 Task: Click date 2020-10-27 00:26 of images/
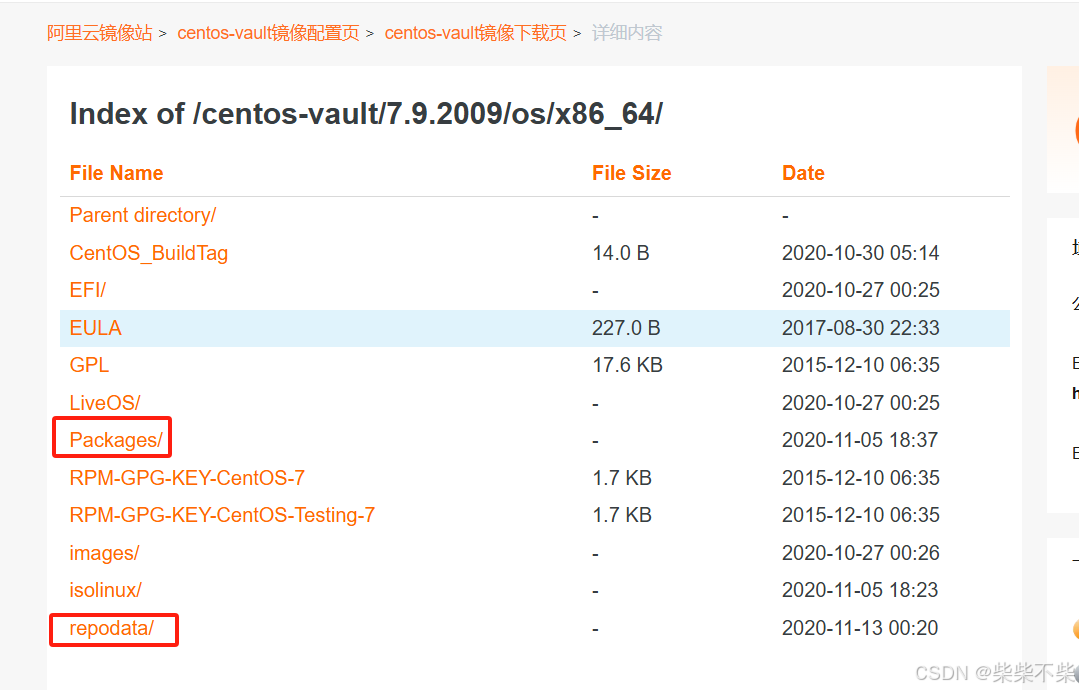[860, 553]
